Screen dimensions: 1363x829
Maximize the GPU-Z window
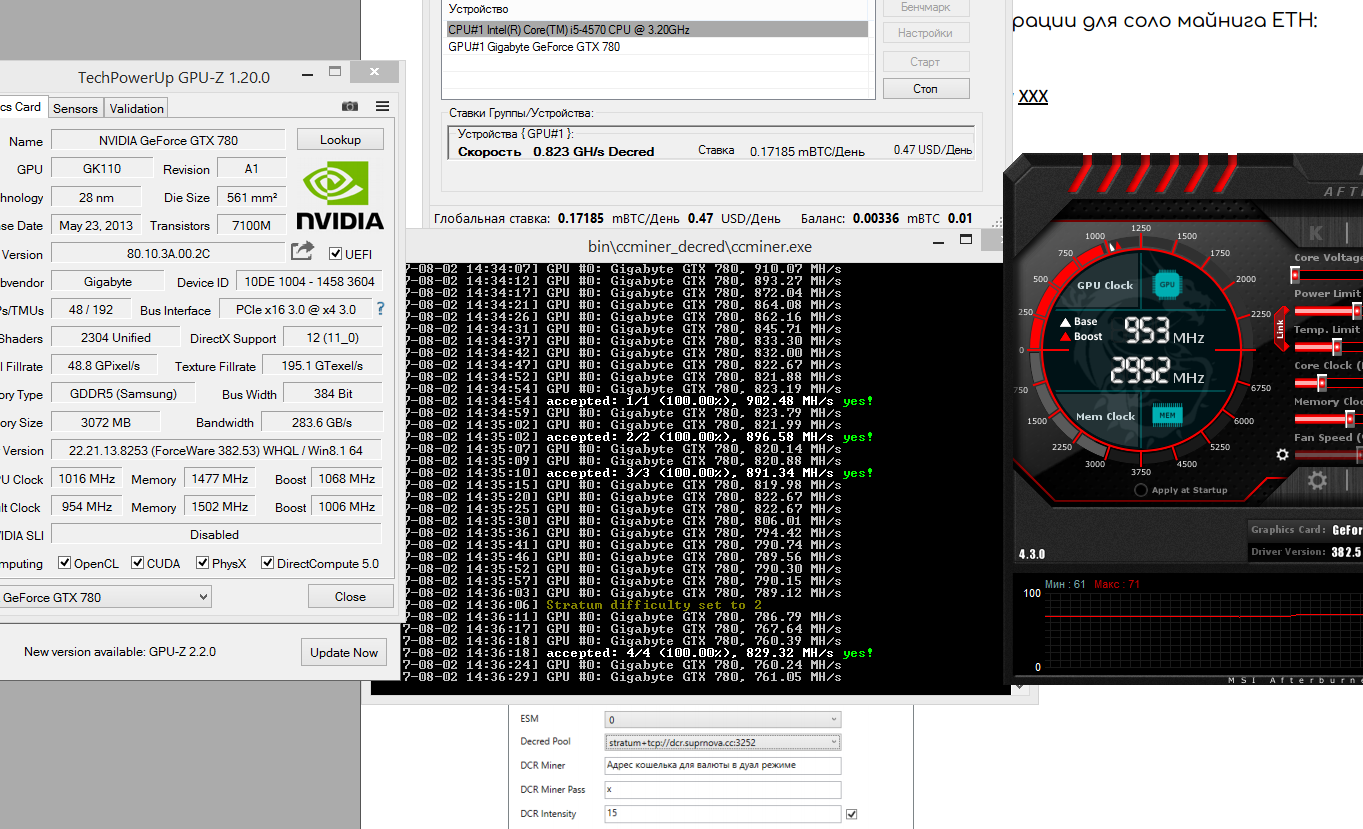click(x=336, y=72)
